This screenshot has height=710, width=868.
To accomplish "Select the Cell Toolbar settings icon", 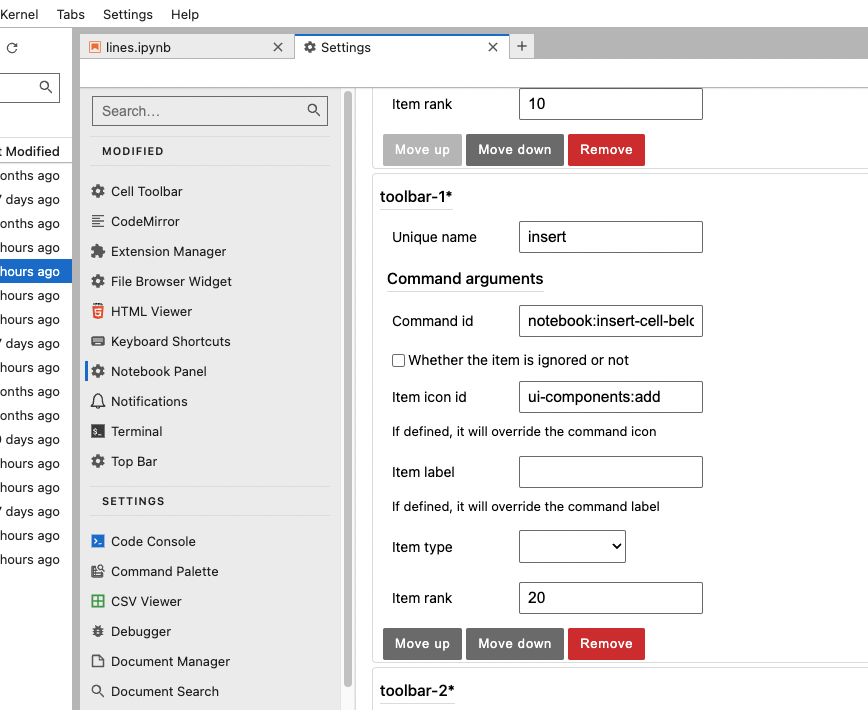I will [x=97, y=191].
